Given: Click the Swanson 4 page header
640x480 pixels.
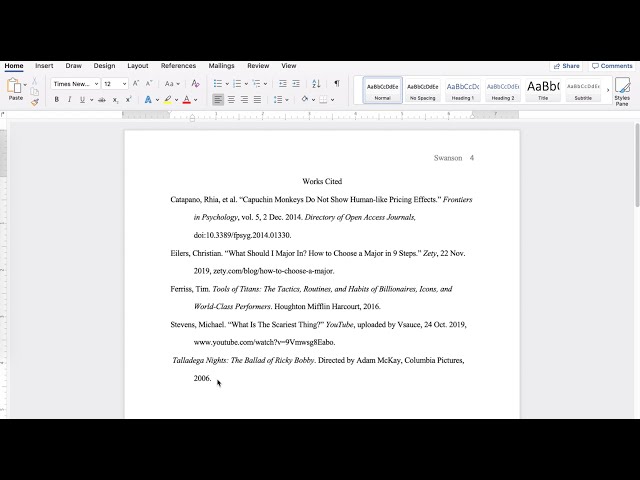Looking at the screenshot, I should tap(453, 158).
